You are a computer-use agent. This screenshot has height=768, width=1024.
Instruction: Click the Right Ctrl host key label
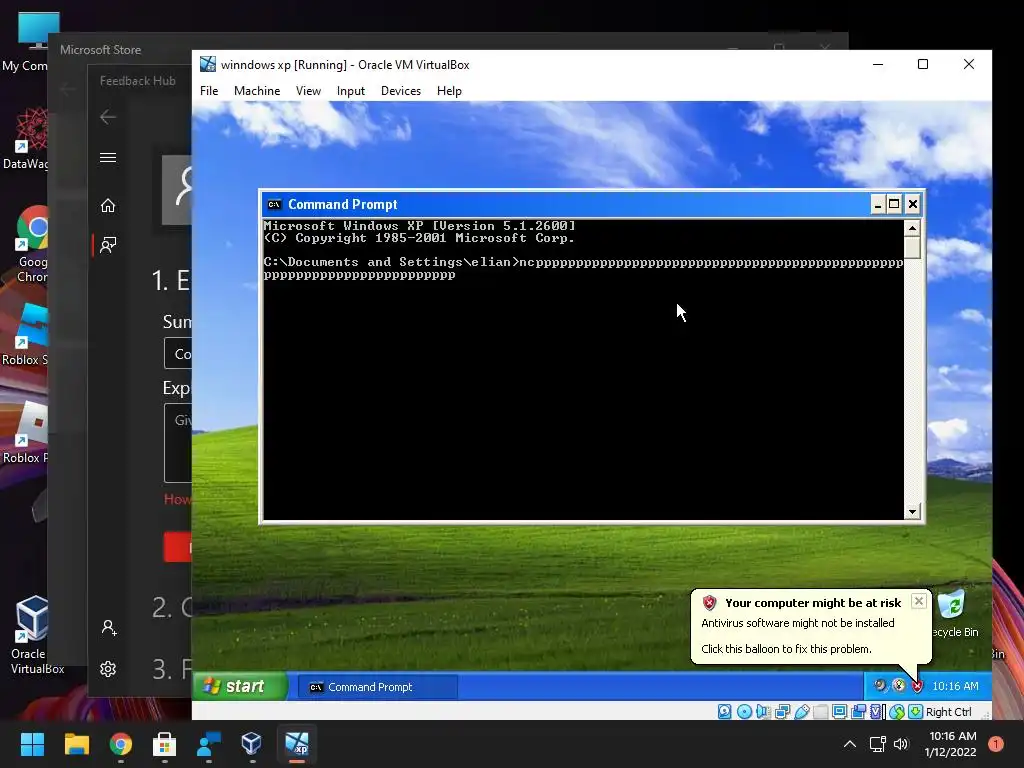[949, 712]
